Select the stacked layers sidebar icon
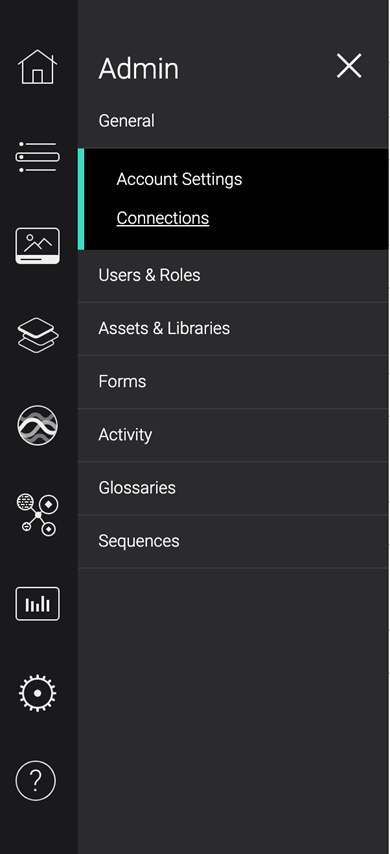Screen dimensions: 390x854 [38, 335]
